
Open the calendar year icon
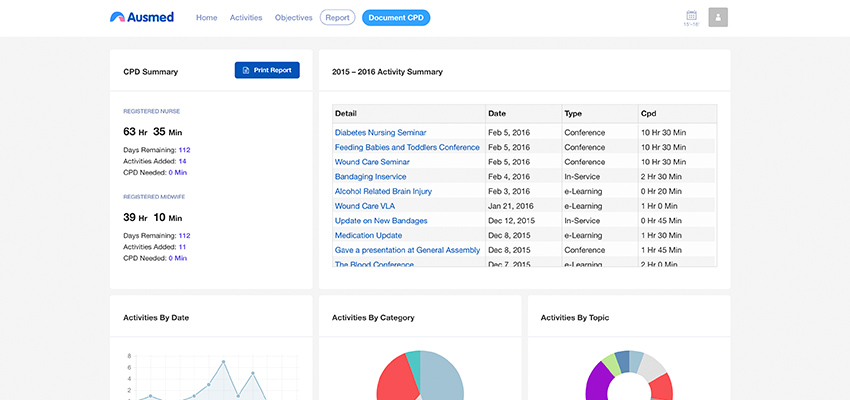click(691, 17)
